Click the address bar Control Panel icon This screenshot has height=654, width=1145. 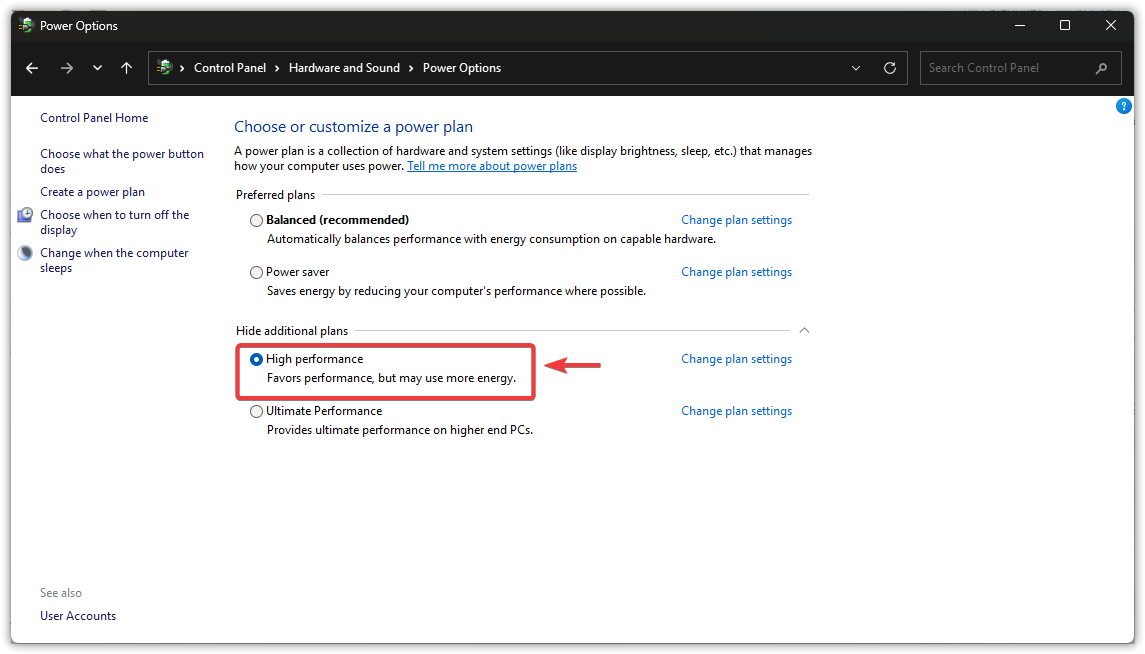click(165, 68)
